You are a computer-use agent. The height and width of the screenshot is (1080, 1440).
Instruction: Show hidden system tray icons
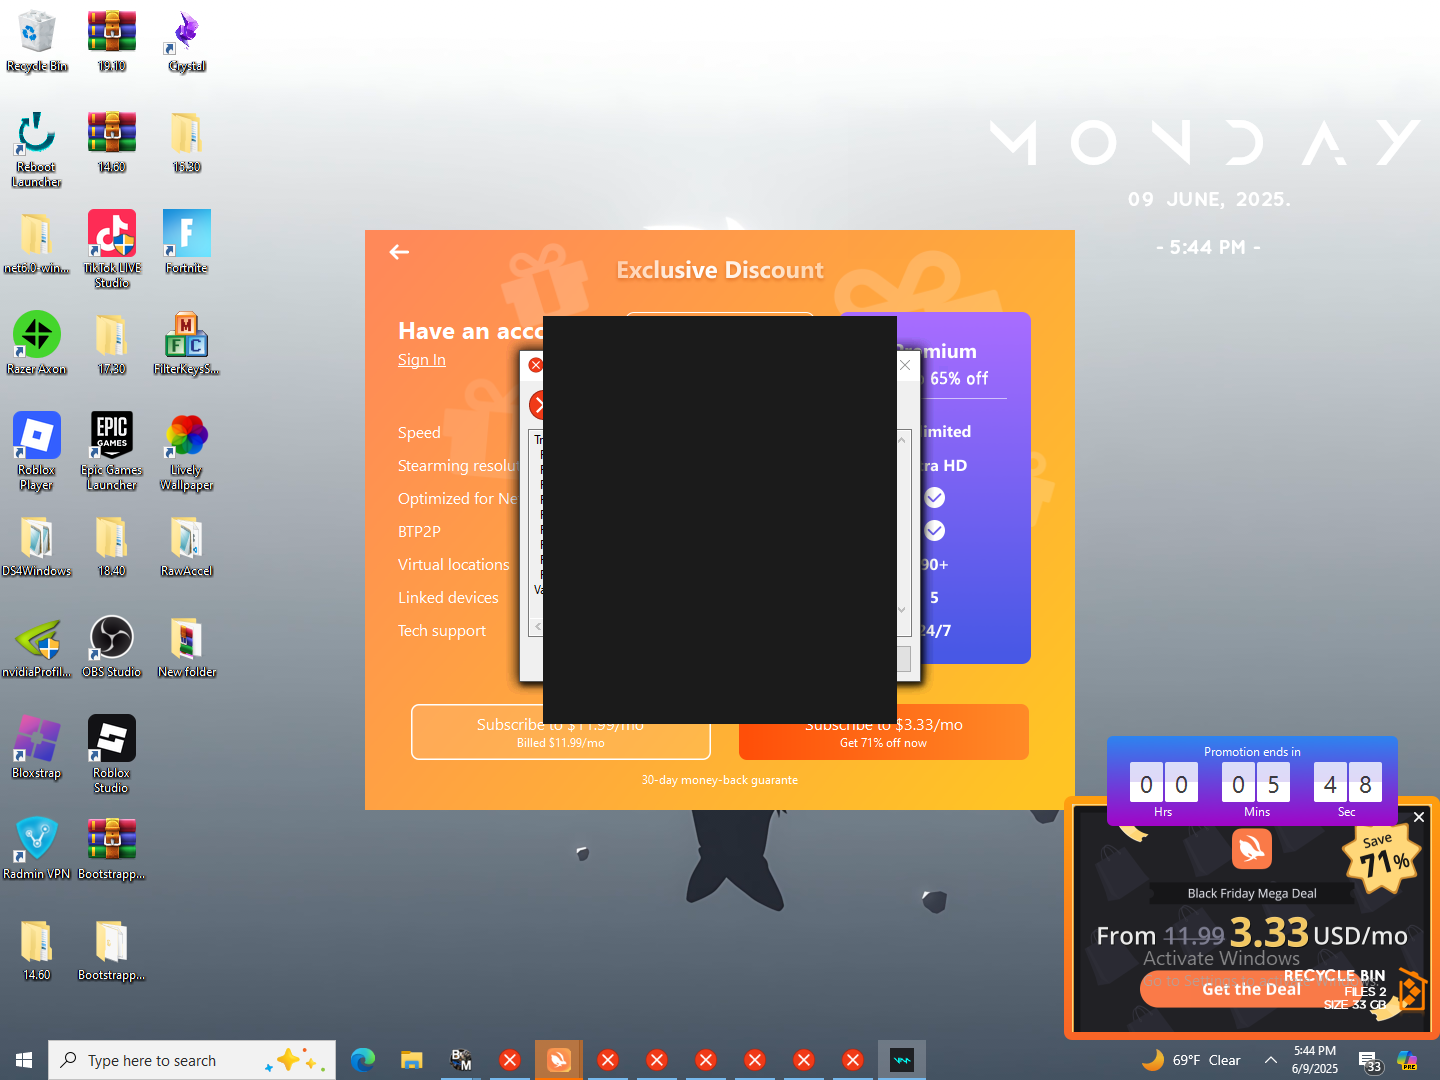tap(1270, 1060)
